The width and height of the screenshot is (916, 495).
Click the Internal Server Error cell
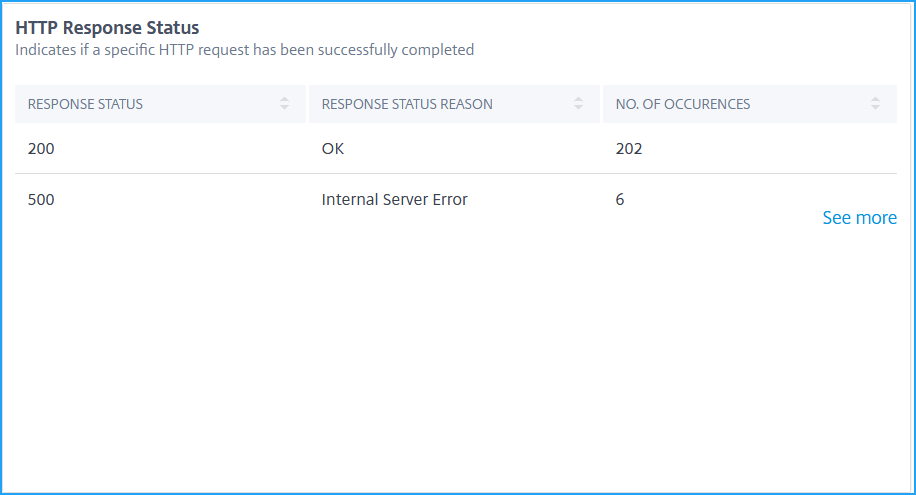coord(394,199)
